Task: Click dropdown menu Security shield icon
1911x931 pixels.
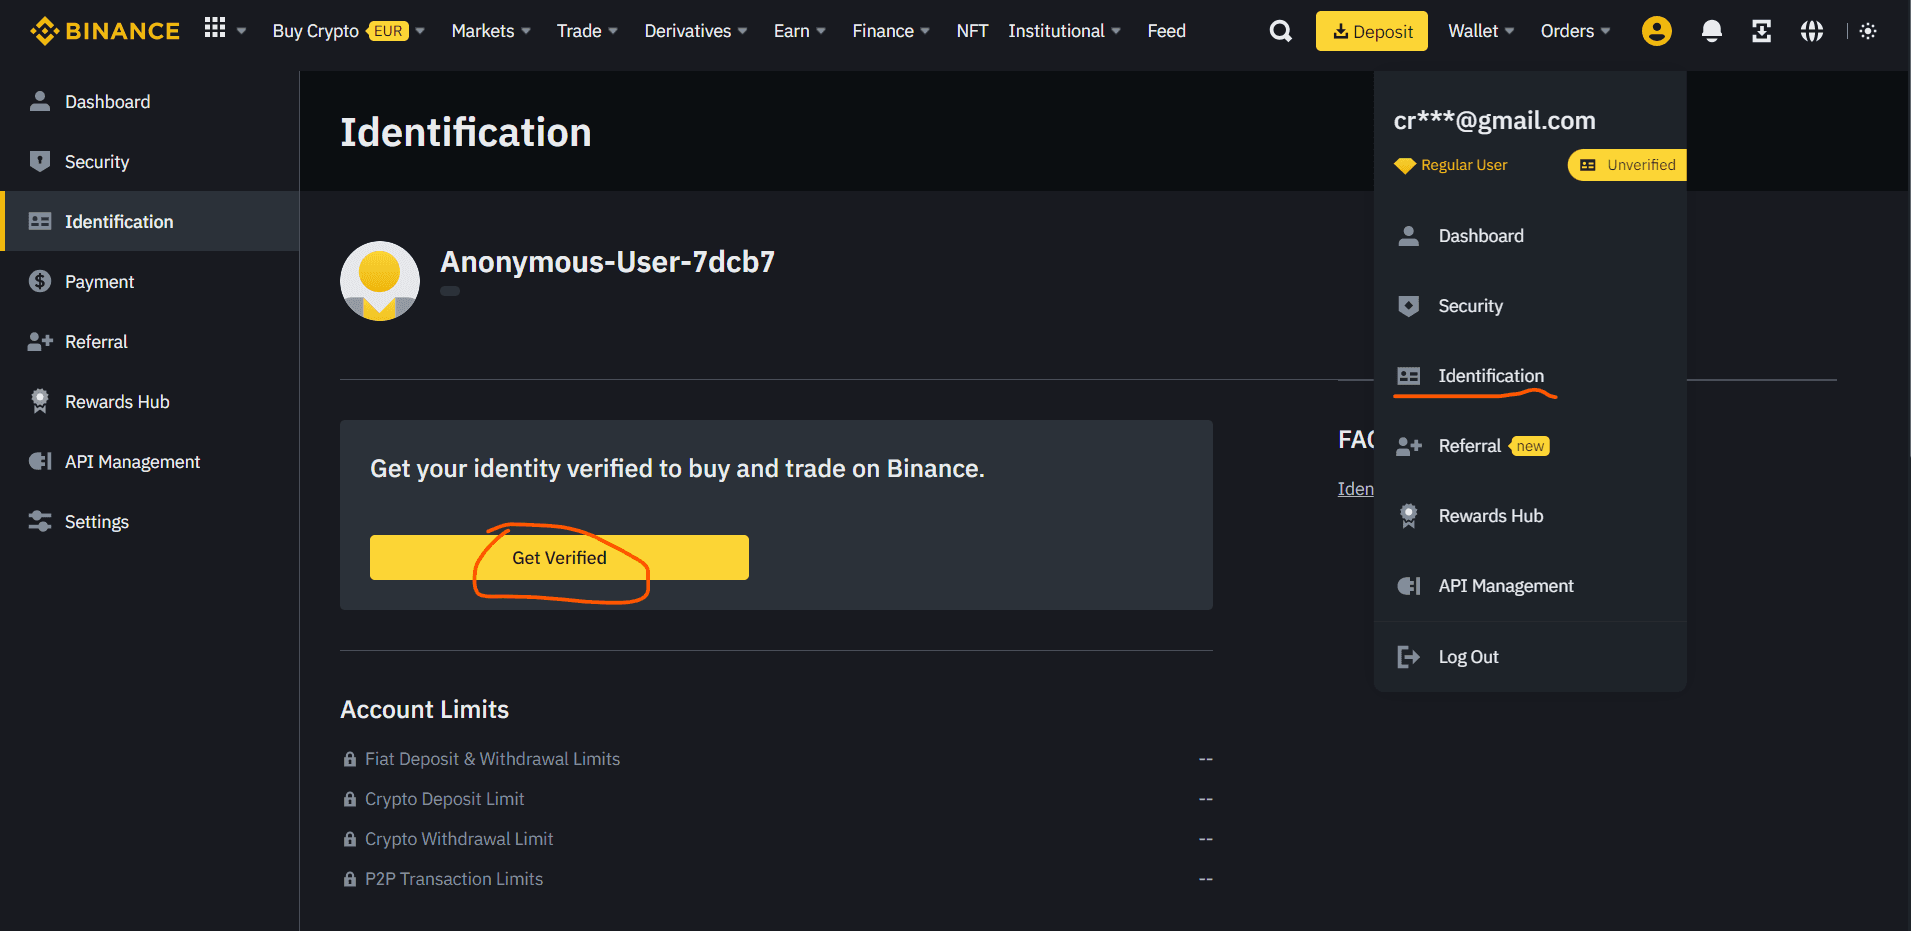Action: point(1408,305)
